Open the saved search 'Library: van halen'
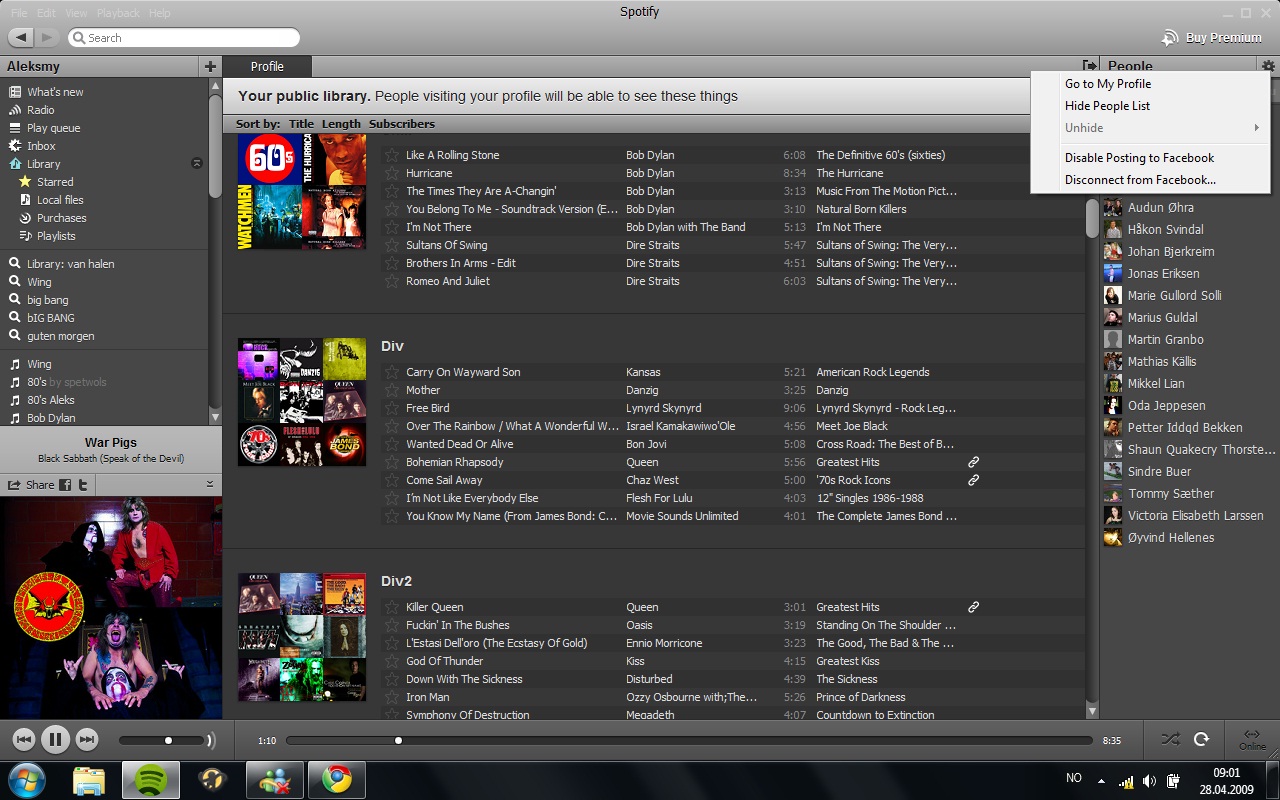The image size is (1280, 800). (71, 264)
